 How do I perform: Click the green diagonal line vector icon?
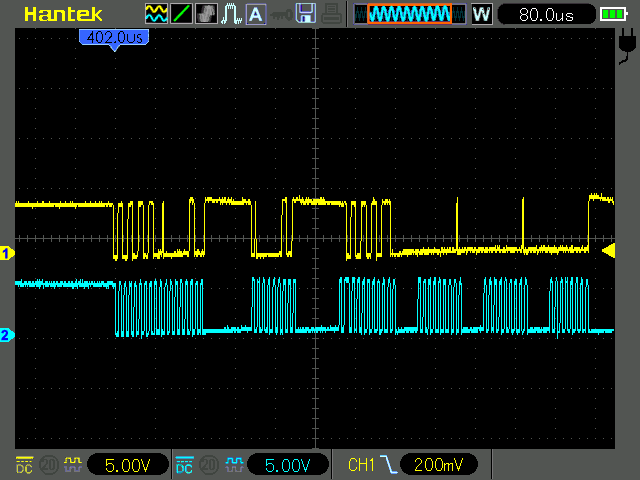pos(181,14)
